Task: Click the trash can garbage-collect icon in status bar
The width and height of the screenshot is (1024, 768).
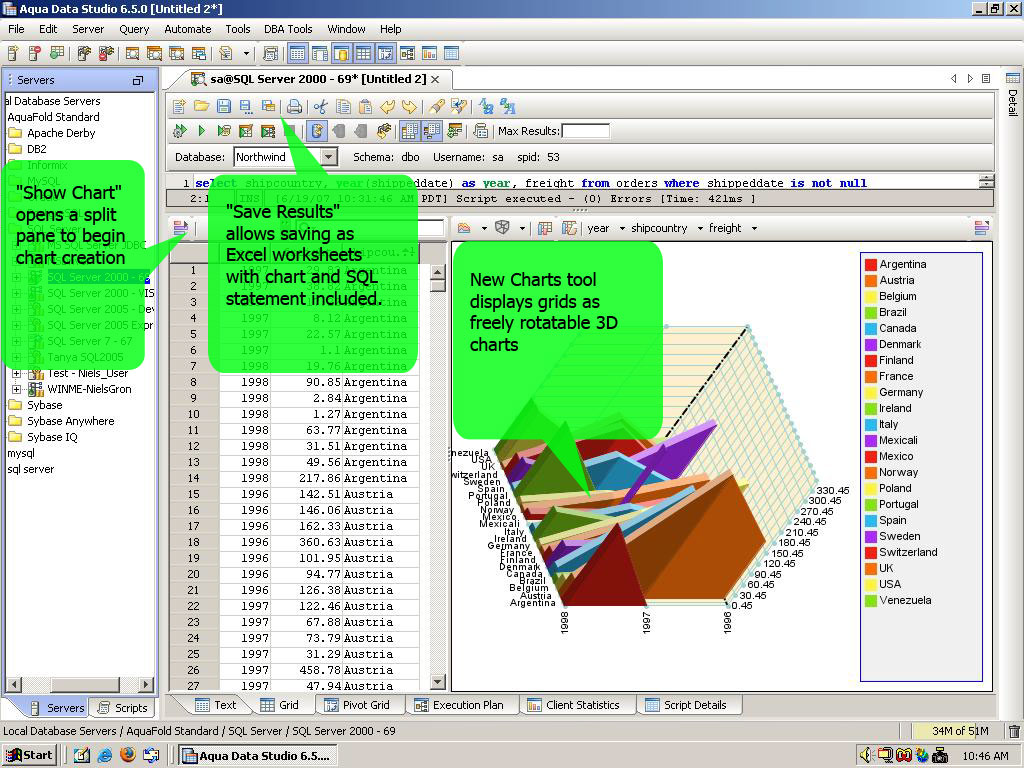Action: (1014, 731)
